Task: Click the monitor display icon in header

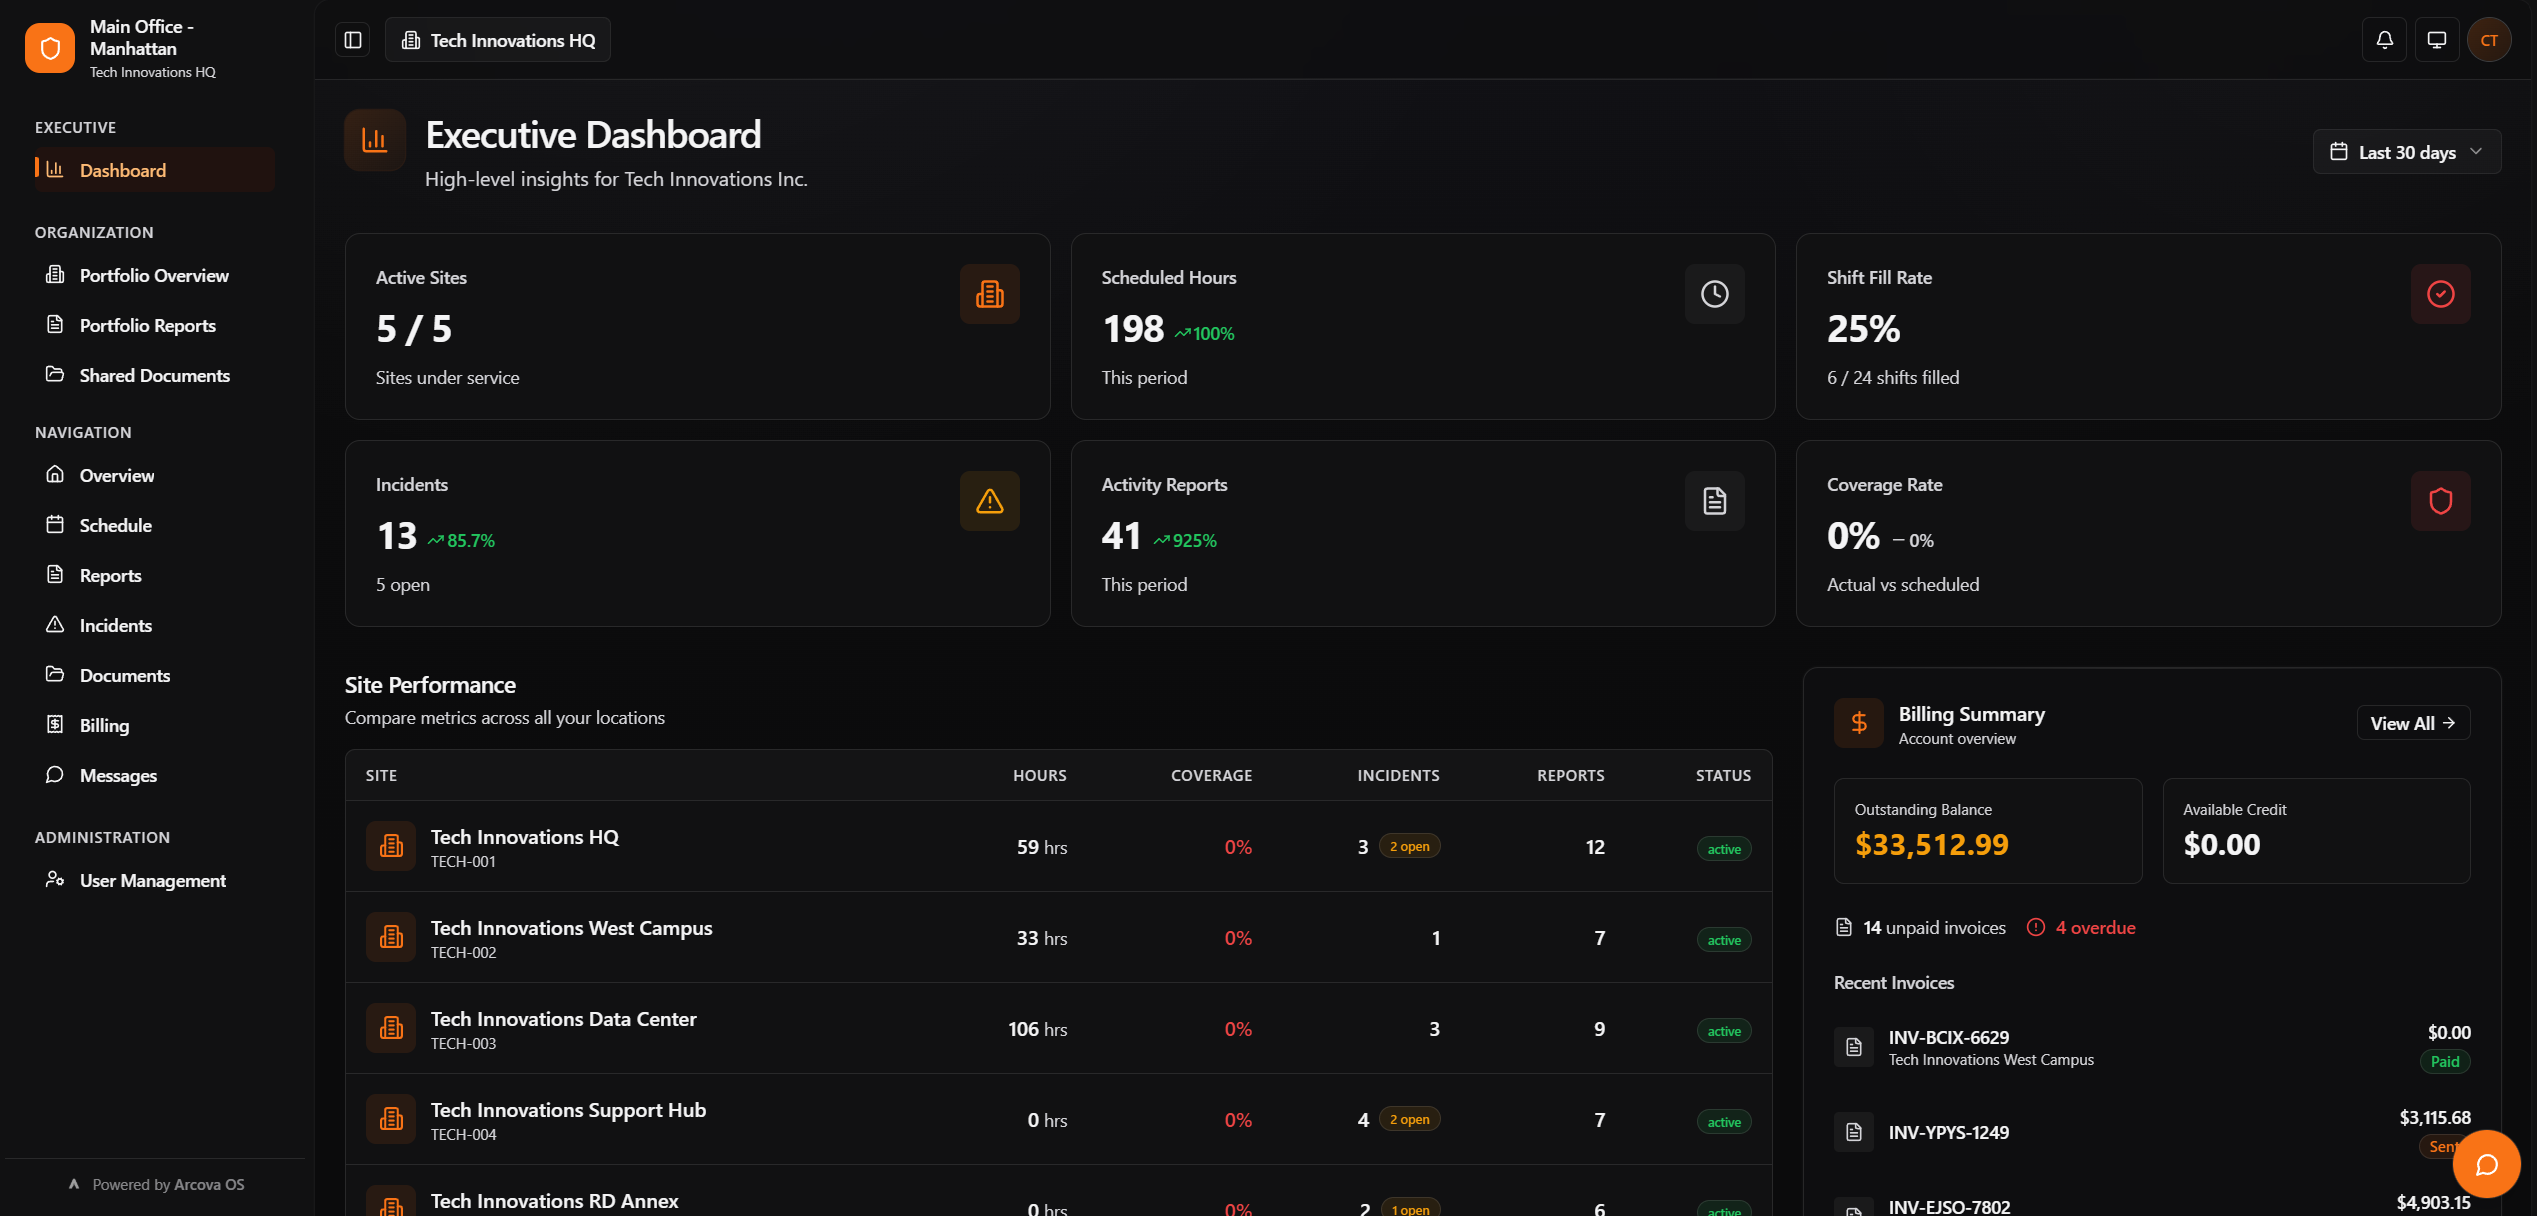Action: tap(2437, 40)
